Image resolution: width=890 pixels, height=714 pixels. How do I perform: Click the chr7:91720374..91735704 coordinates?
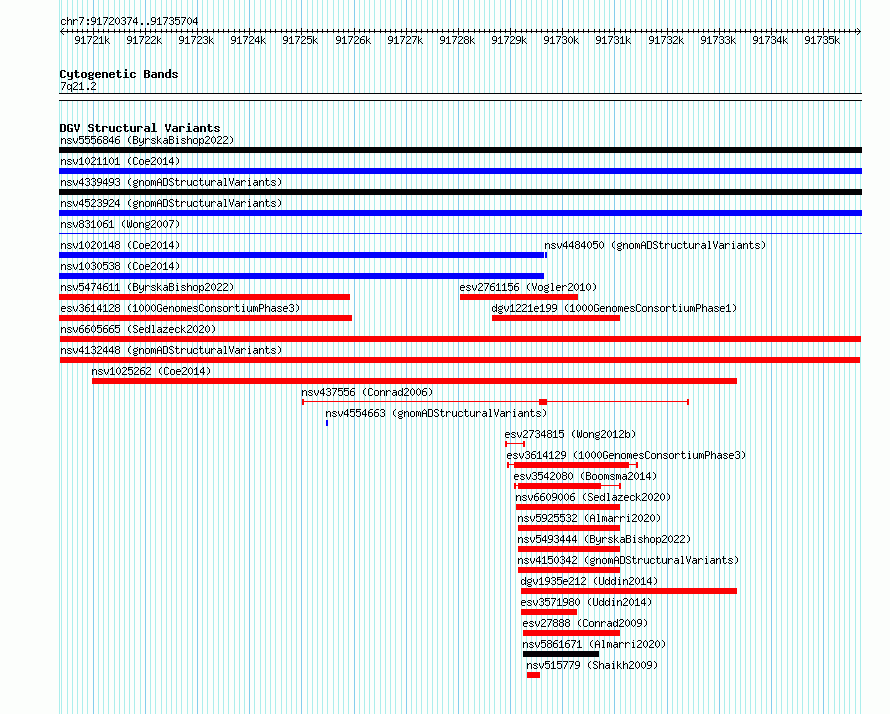coord(129,21)
